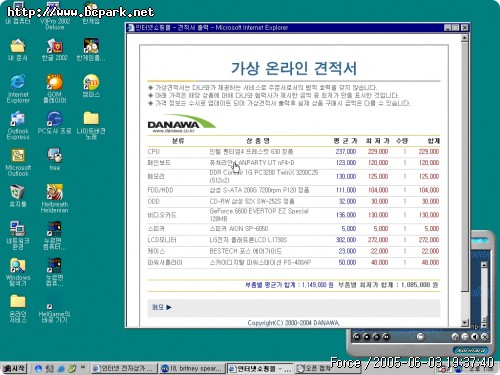
Task: Open the PC도사 프로 desktop icon
Action: click(x=55, y=123)
